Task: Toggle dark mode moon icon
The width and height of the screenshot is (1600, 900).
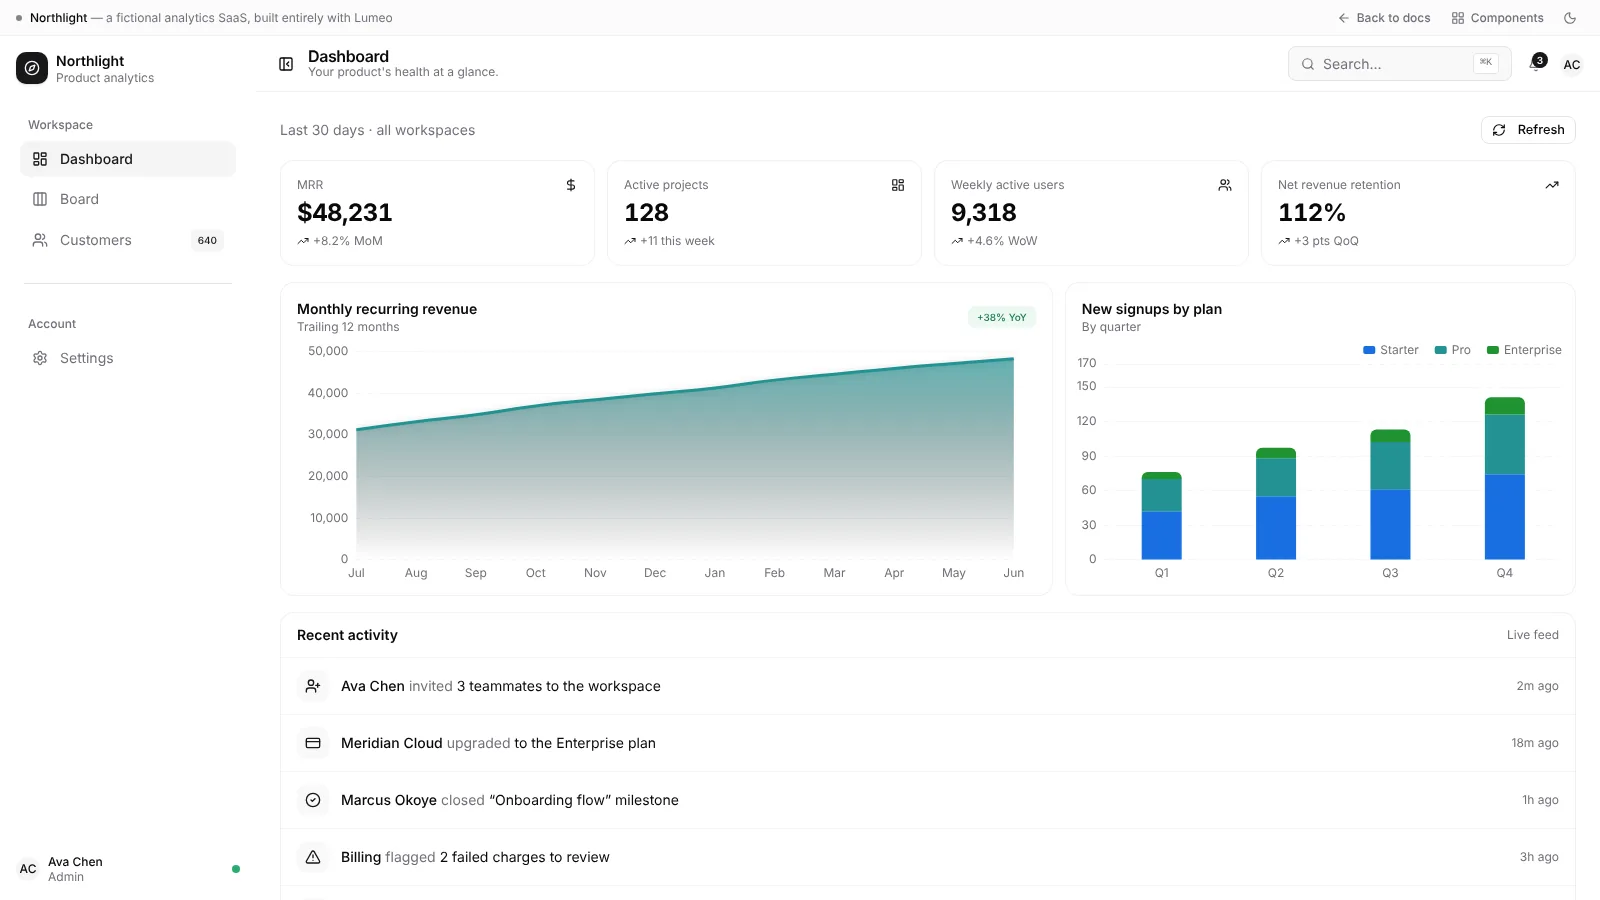Action: (x=1570, y=18)
